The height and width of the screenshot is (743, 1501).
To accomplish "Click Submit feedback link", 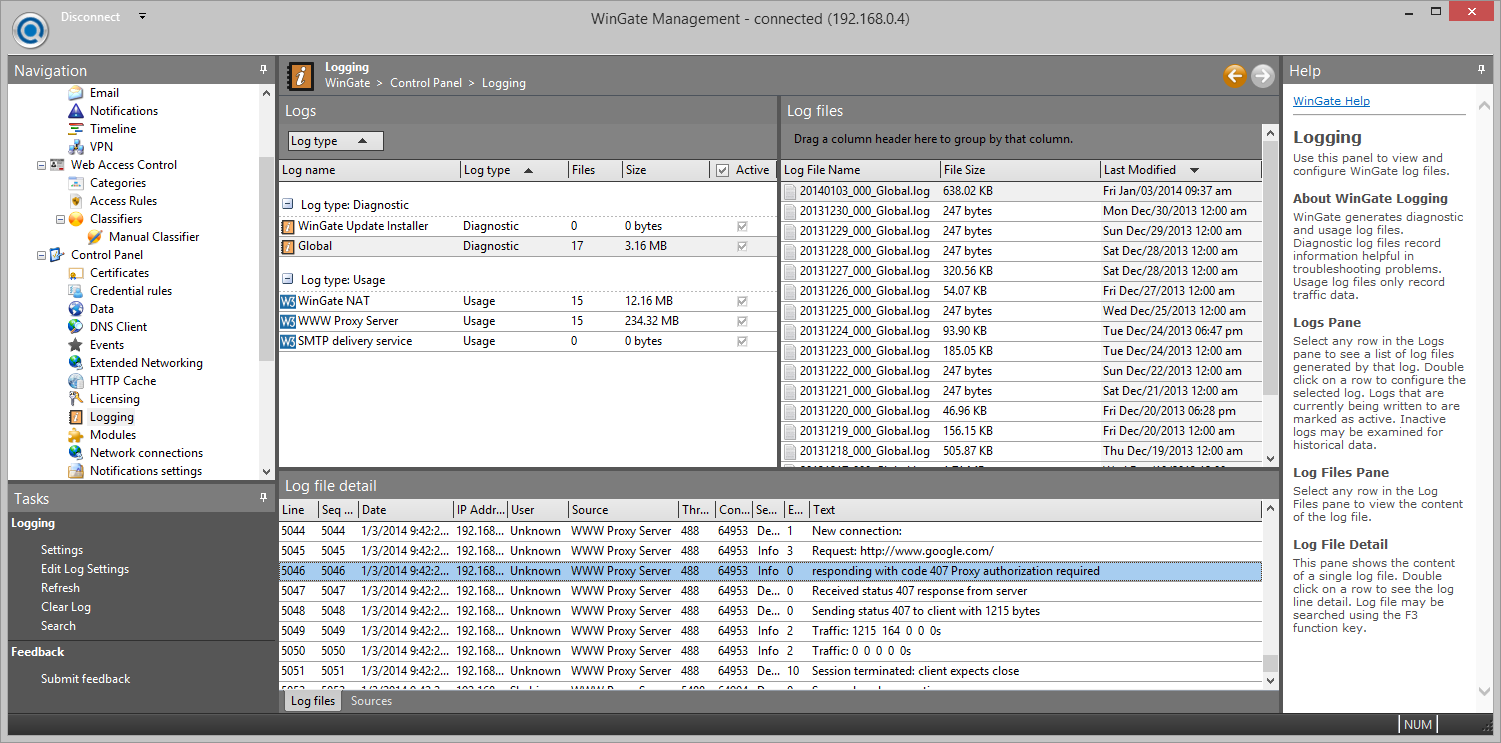I will 86,679.
